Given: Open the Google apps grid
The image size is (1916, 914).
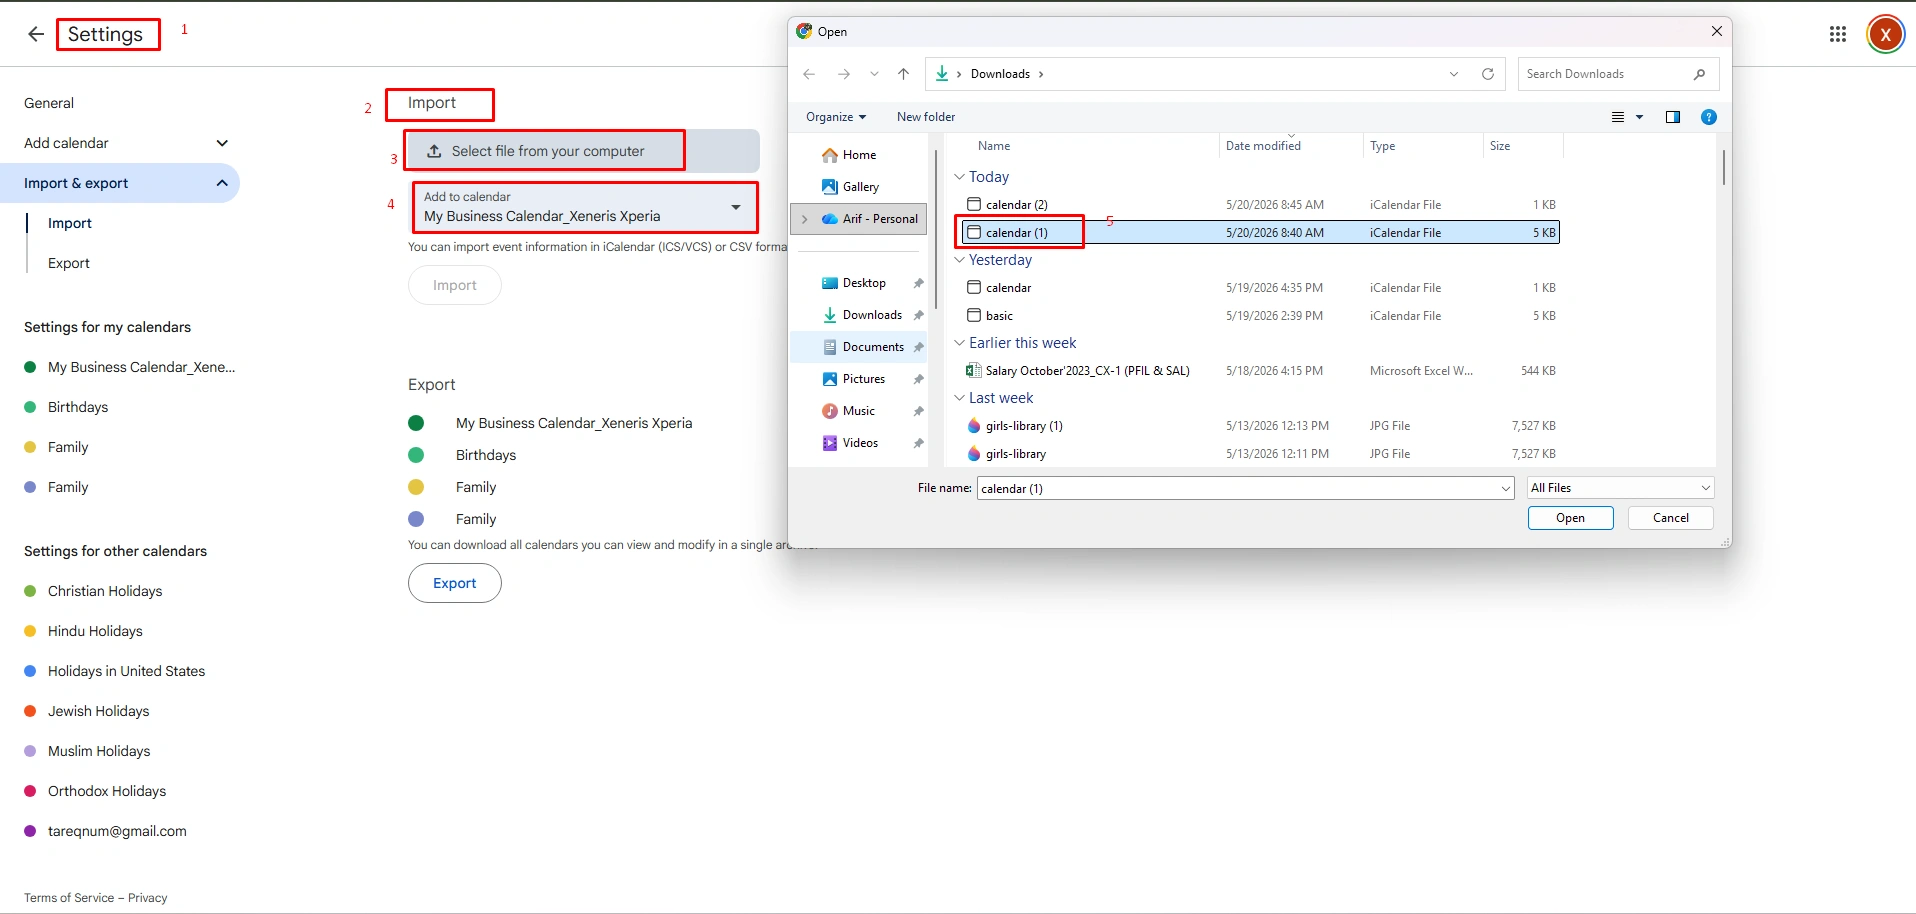Looking at the screenshot, I should click(1838, 34).
